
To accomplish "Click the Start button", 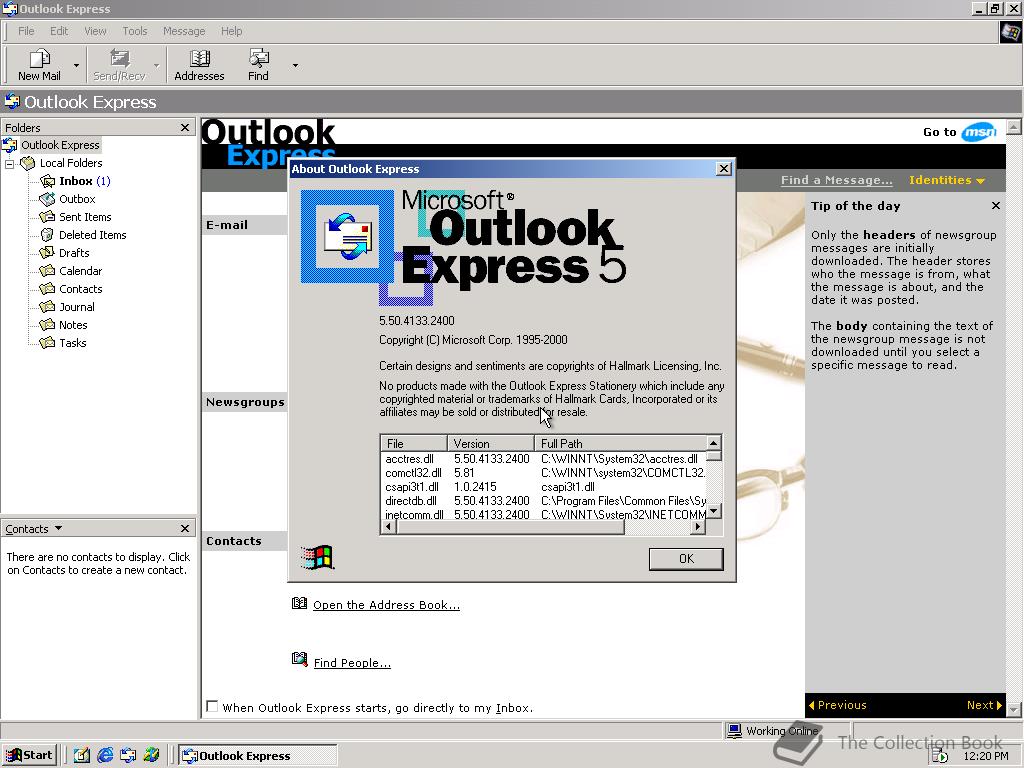I will click(29, 756).
